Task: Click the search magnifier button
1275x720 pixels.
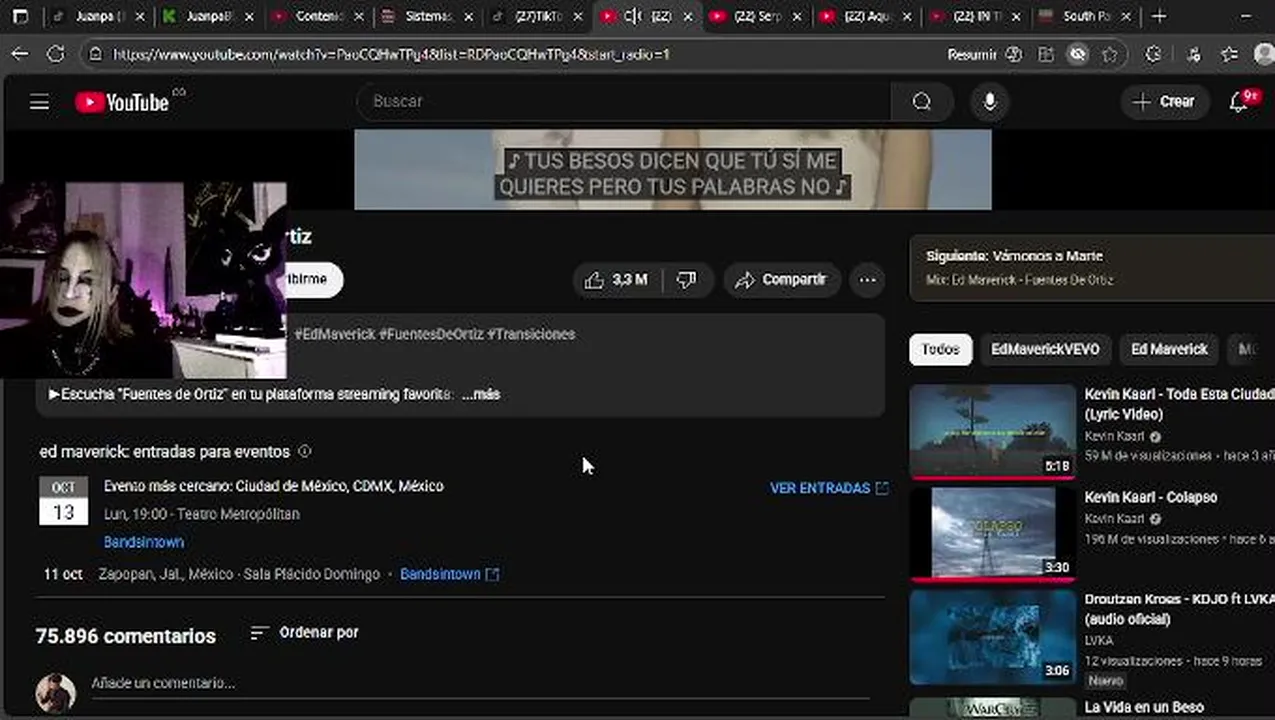Action: [x=921, y=101]
